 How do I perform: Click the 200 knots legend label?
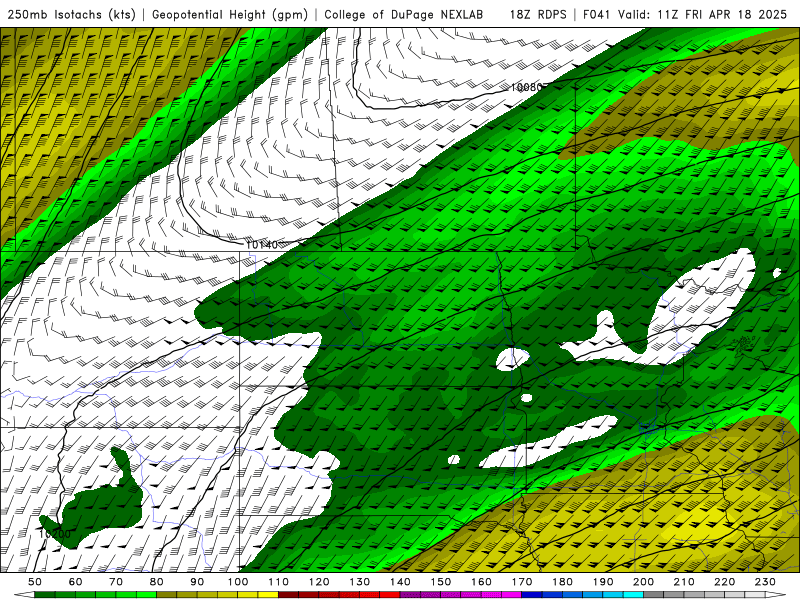coord(643,582)
